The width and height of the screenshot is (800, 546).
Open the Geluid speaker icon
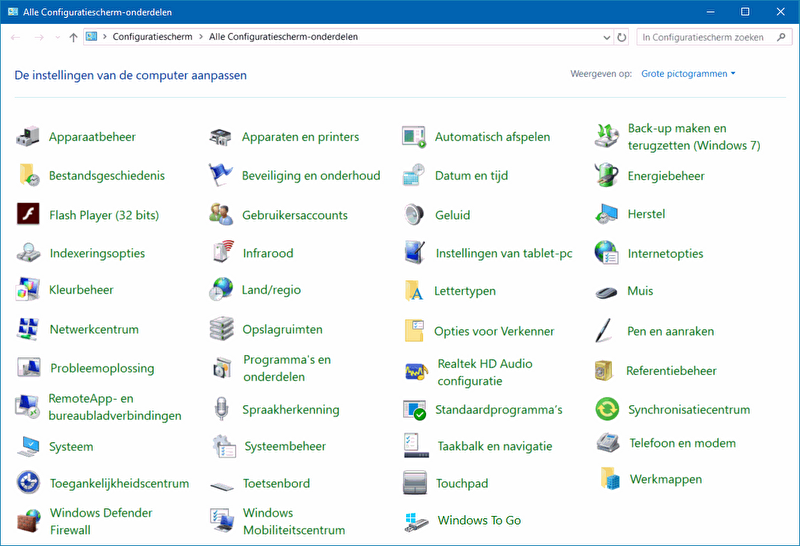pos(415,215)
